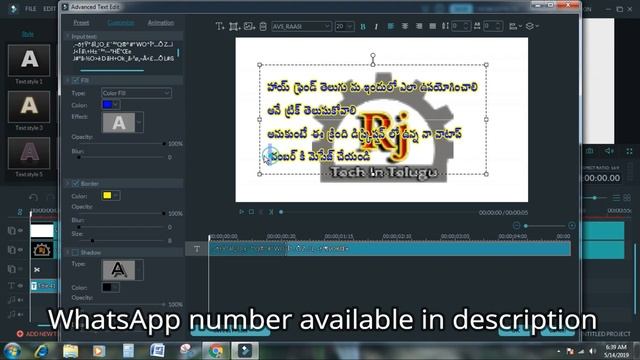Screen dimensions: 640x360
Task: Click the Fill Blur slider handle
Action: [79, 157]
